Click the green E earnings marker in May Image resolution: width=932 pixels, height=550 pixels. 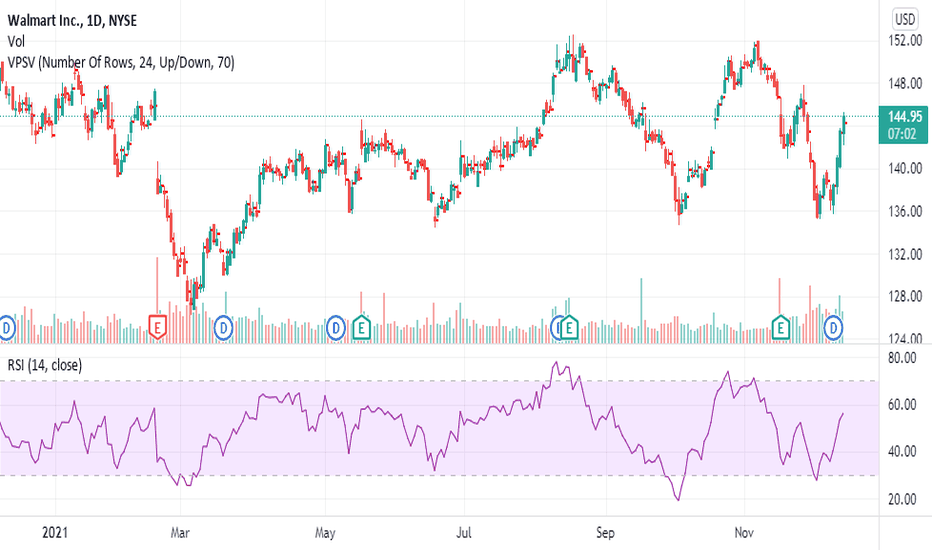pos(361,327)
